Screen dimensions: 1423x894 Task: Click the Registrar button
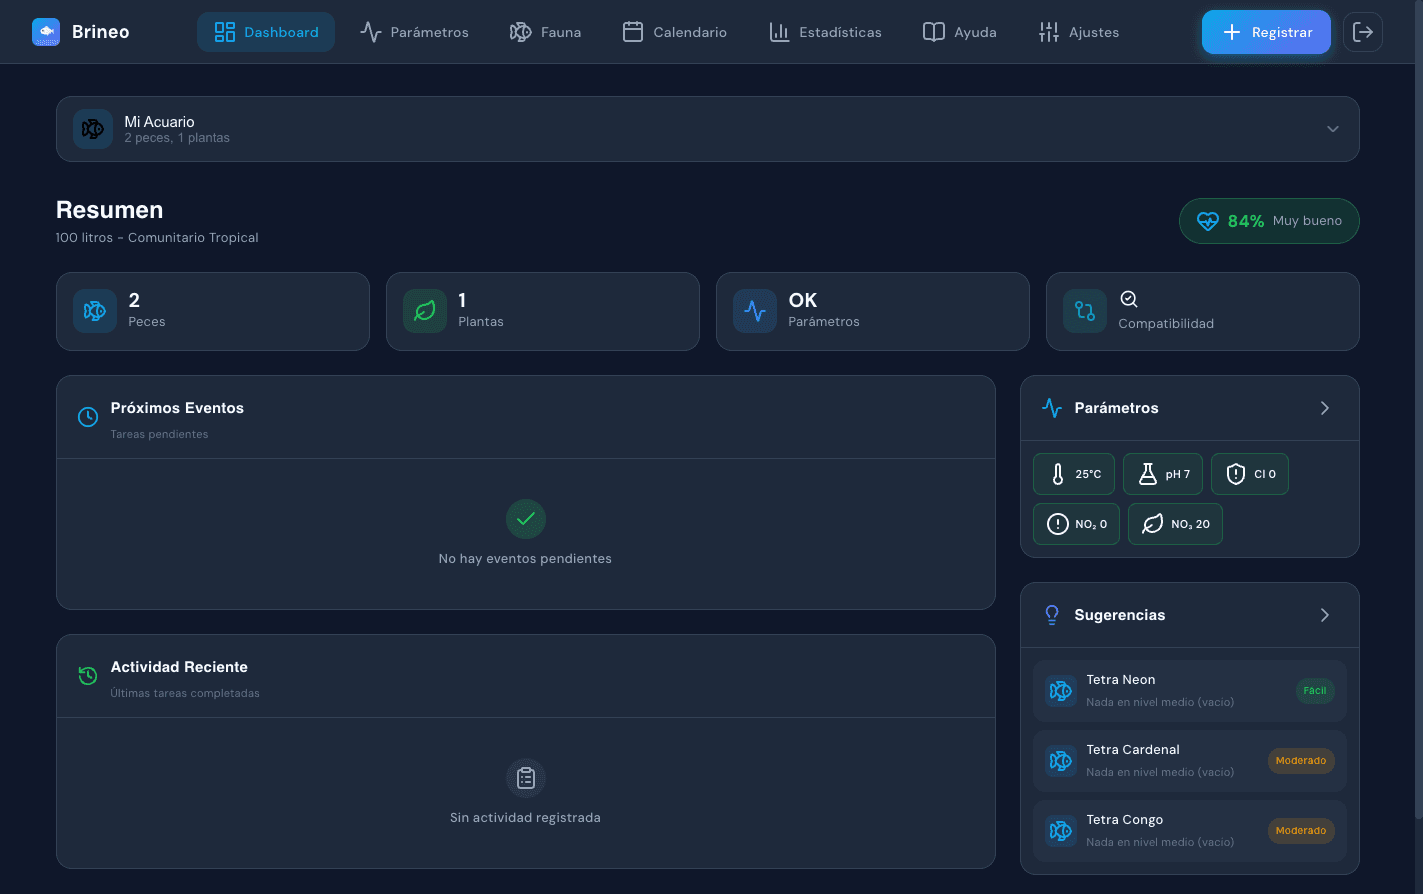pos(1266,32)
